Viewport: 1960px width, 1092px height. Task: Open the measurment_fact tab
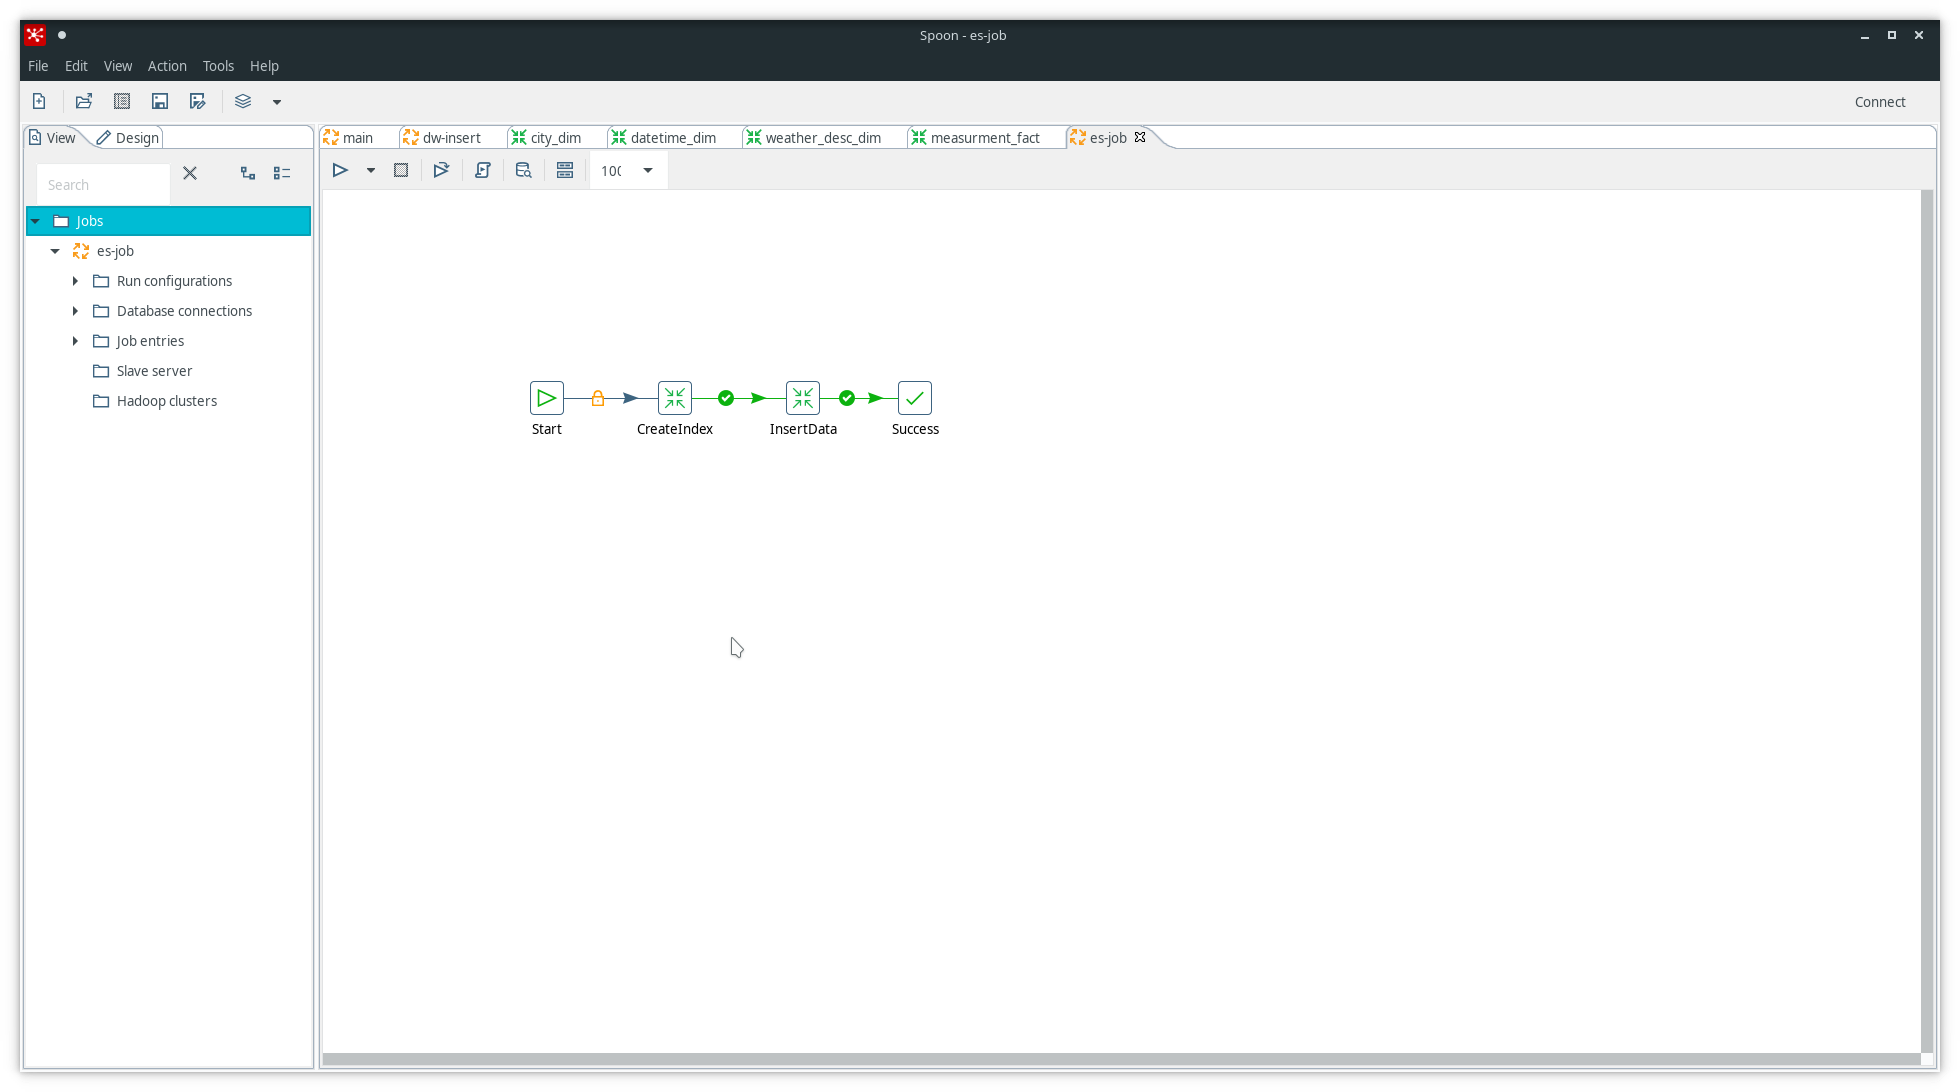[976, 138]
